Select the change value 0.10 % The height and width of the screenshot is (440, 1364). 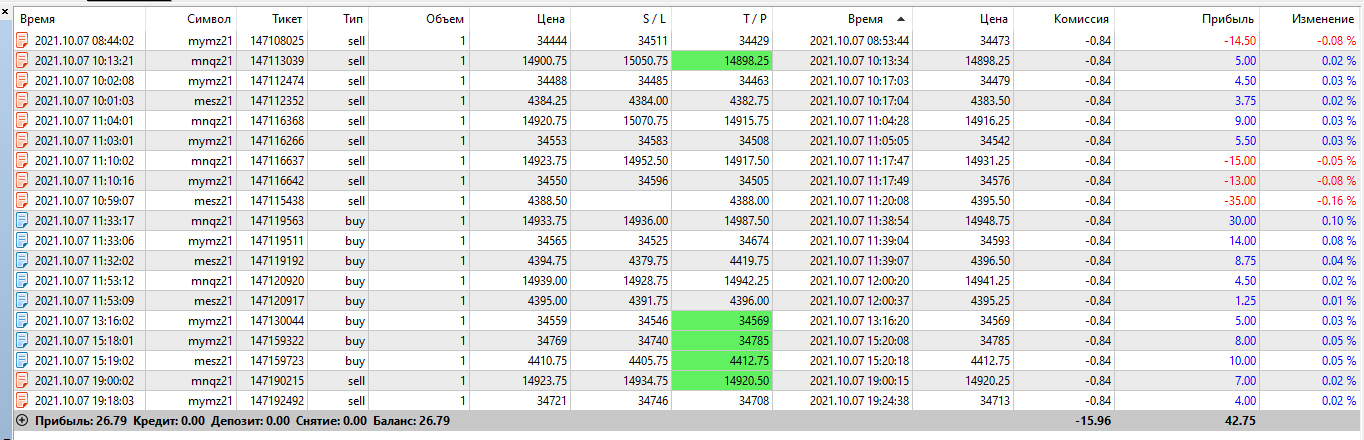pyautogui.click(x=1336, y=221)
